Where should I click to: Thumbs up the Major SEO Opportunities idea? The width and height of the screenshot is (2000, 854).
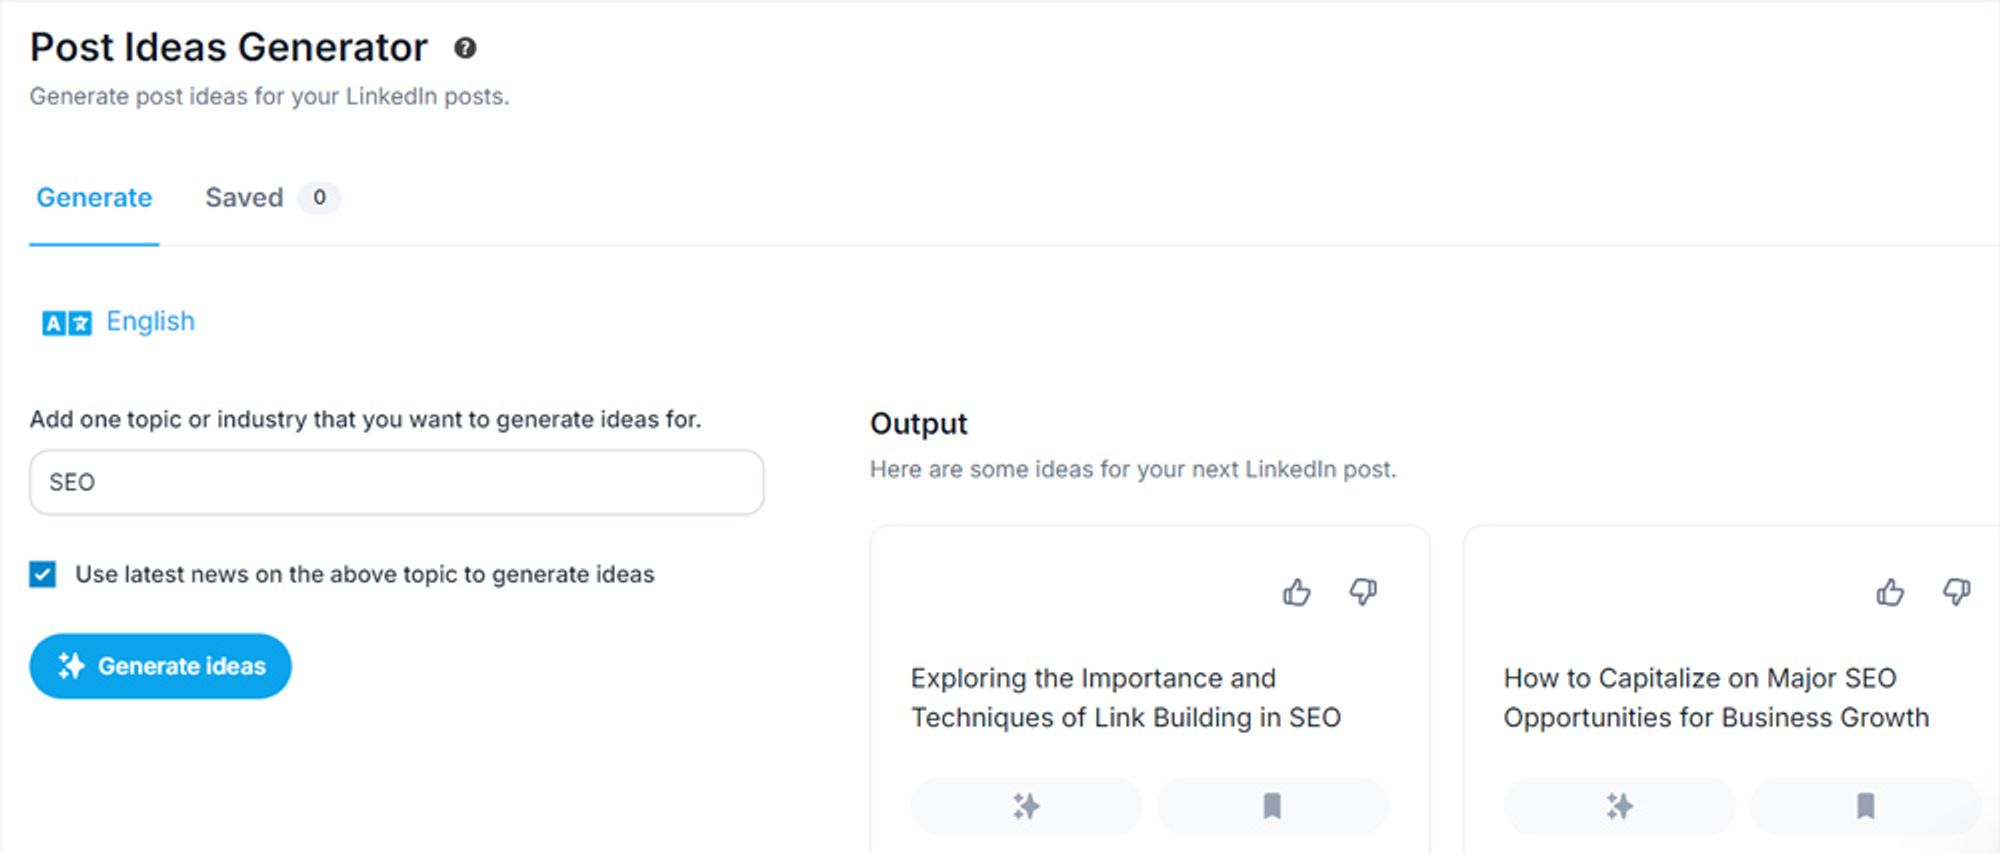1889,593
